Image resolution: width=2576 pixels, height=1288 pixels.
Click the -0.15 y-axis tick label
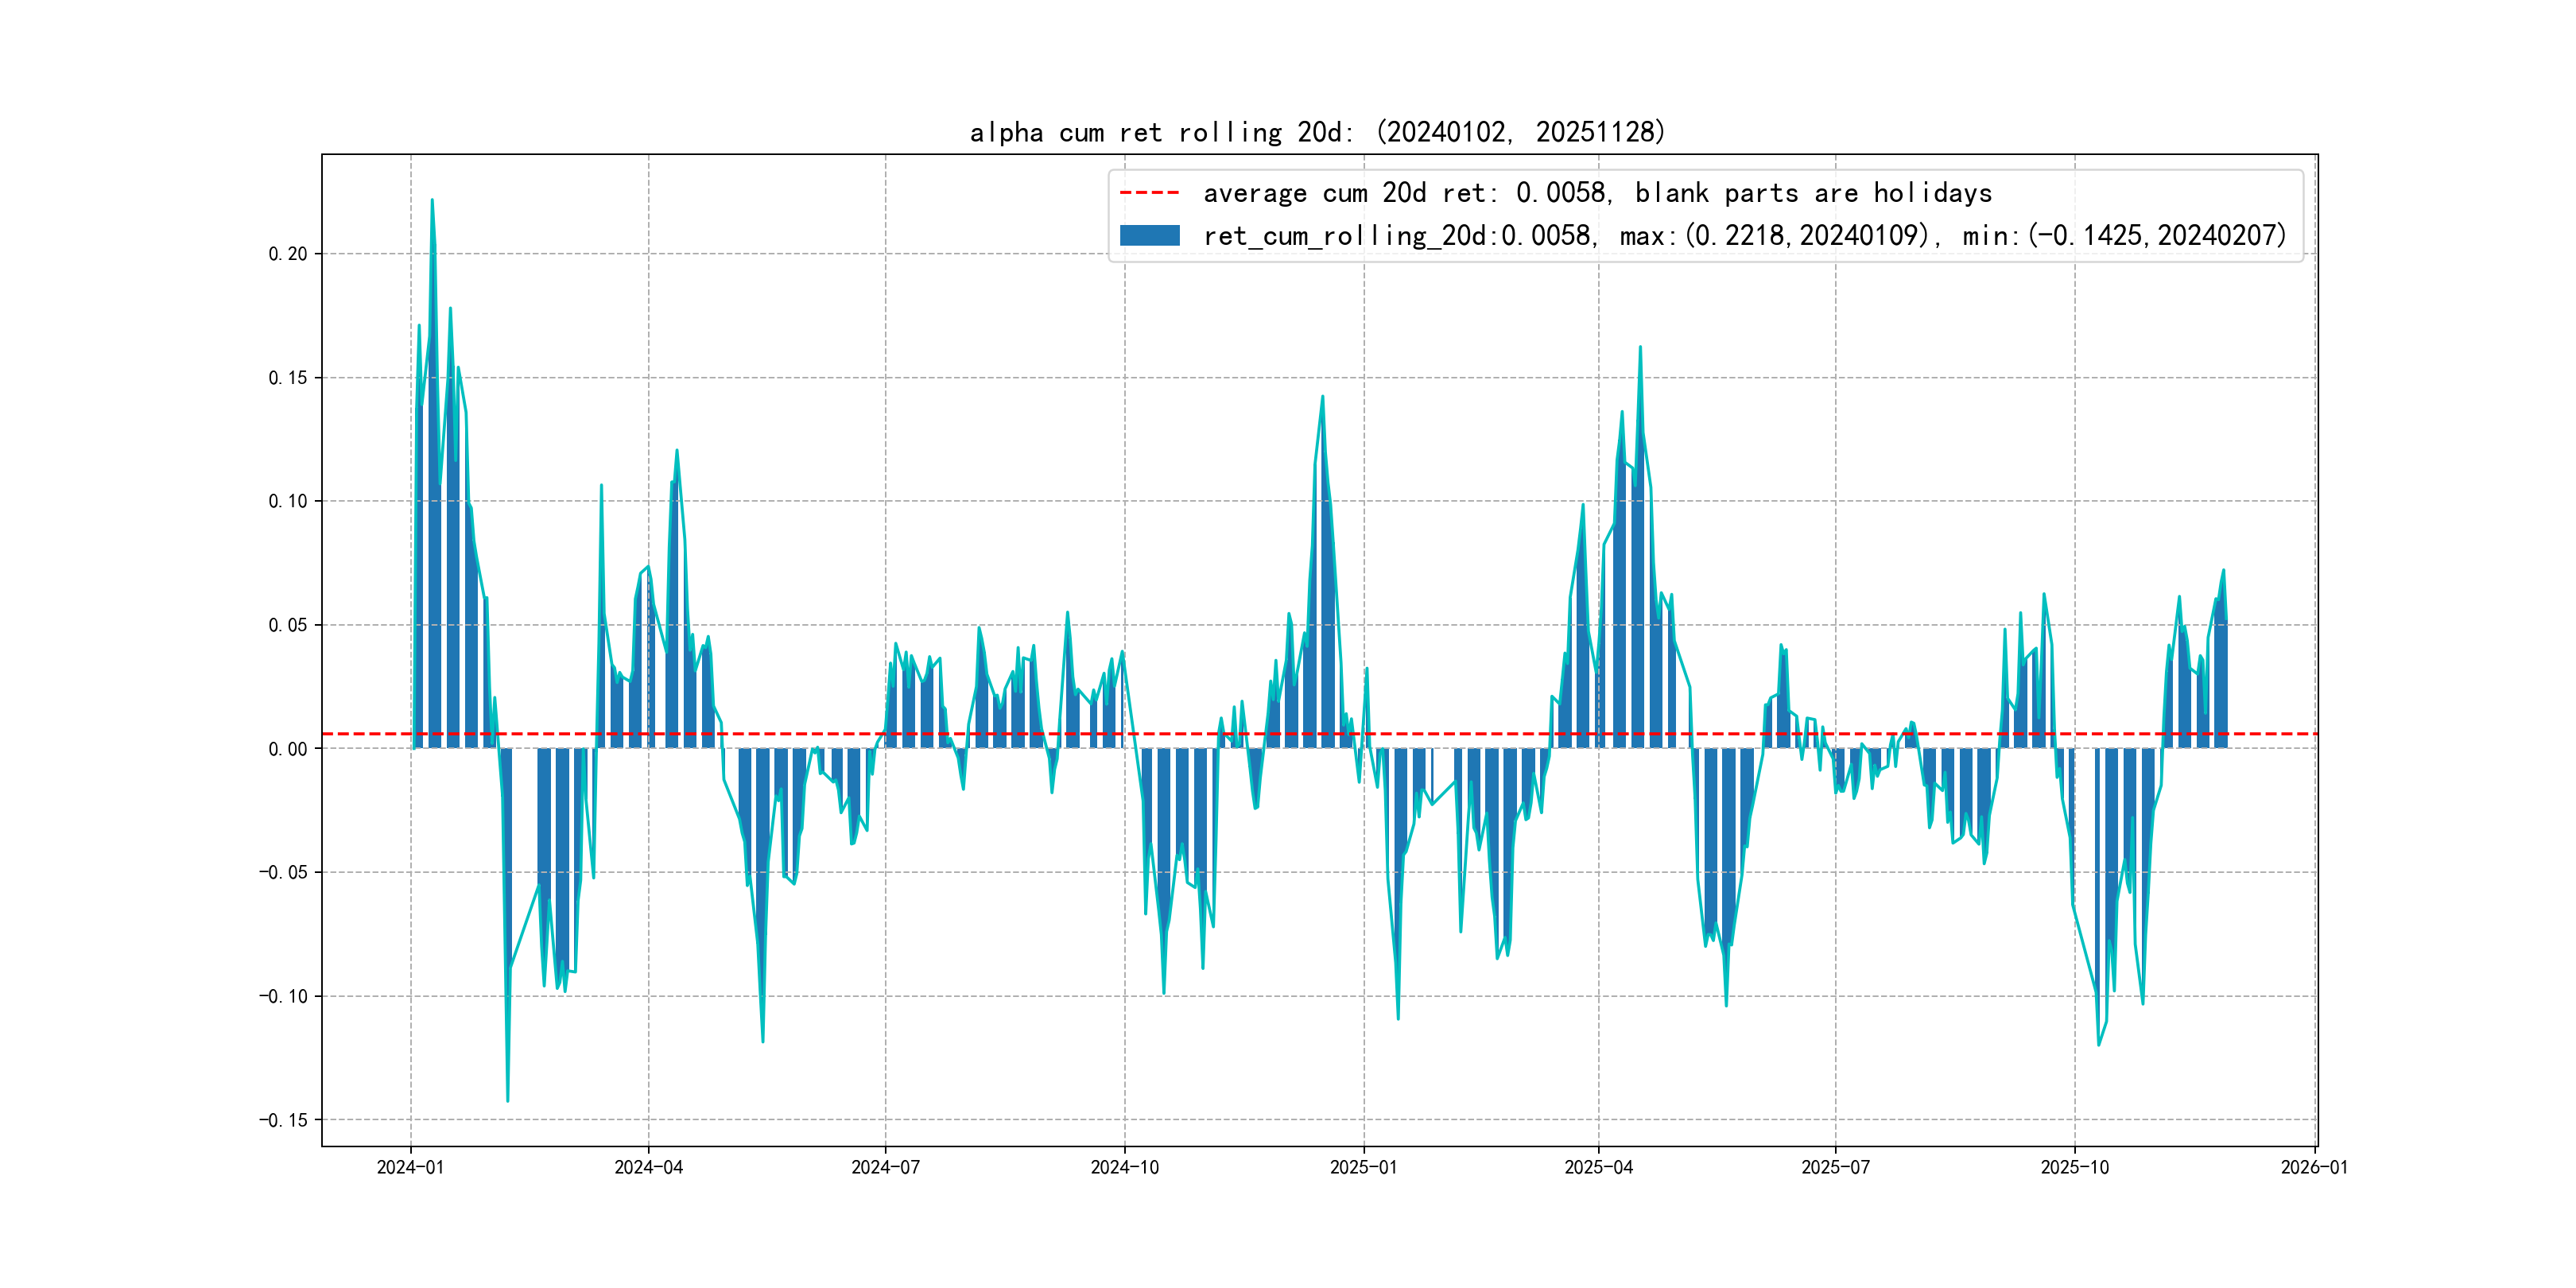(x=283, y=1120)
